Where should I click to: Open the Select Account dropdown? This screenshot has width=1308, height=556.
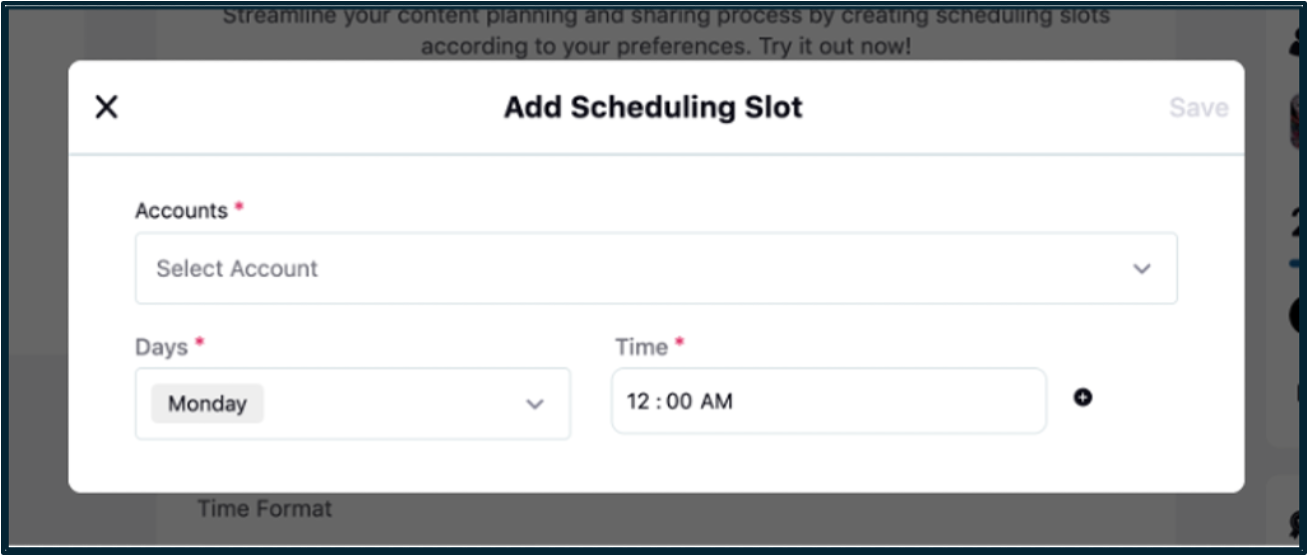(656, 268)
